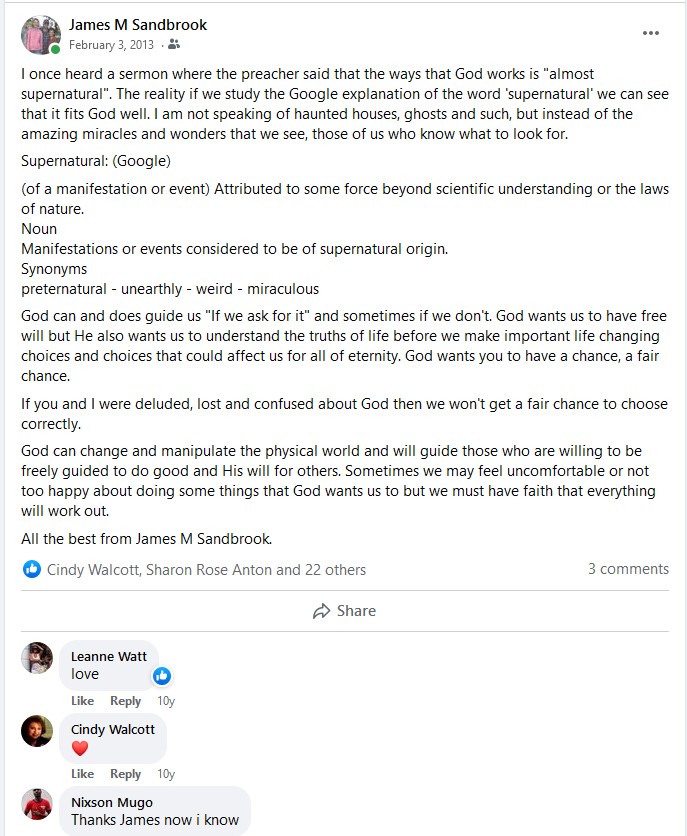The height and width of the screenshot is (836, 687).
Task: Open the post options three-dots menu
Action: [651, 33]
